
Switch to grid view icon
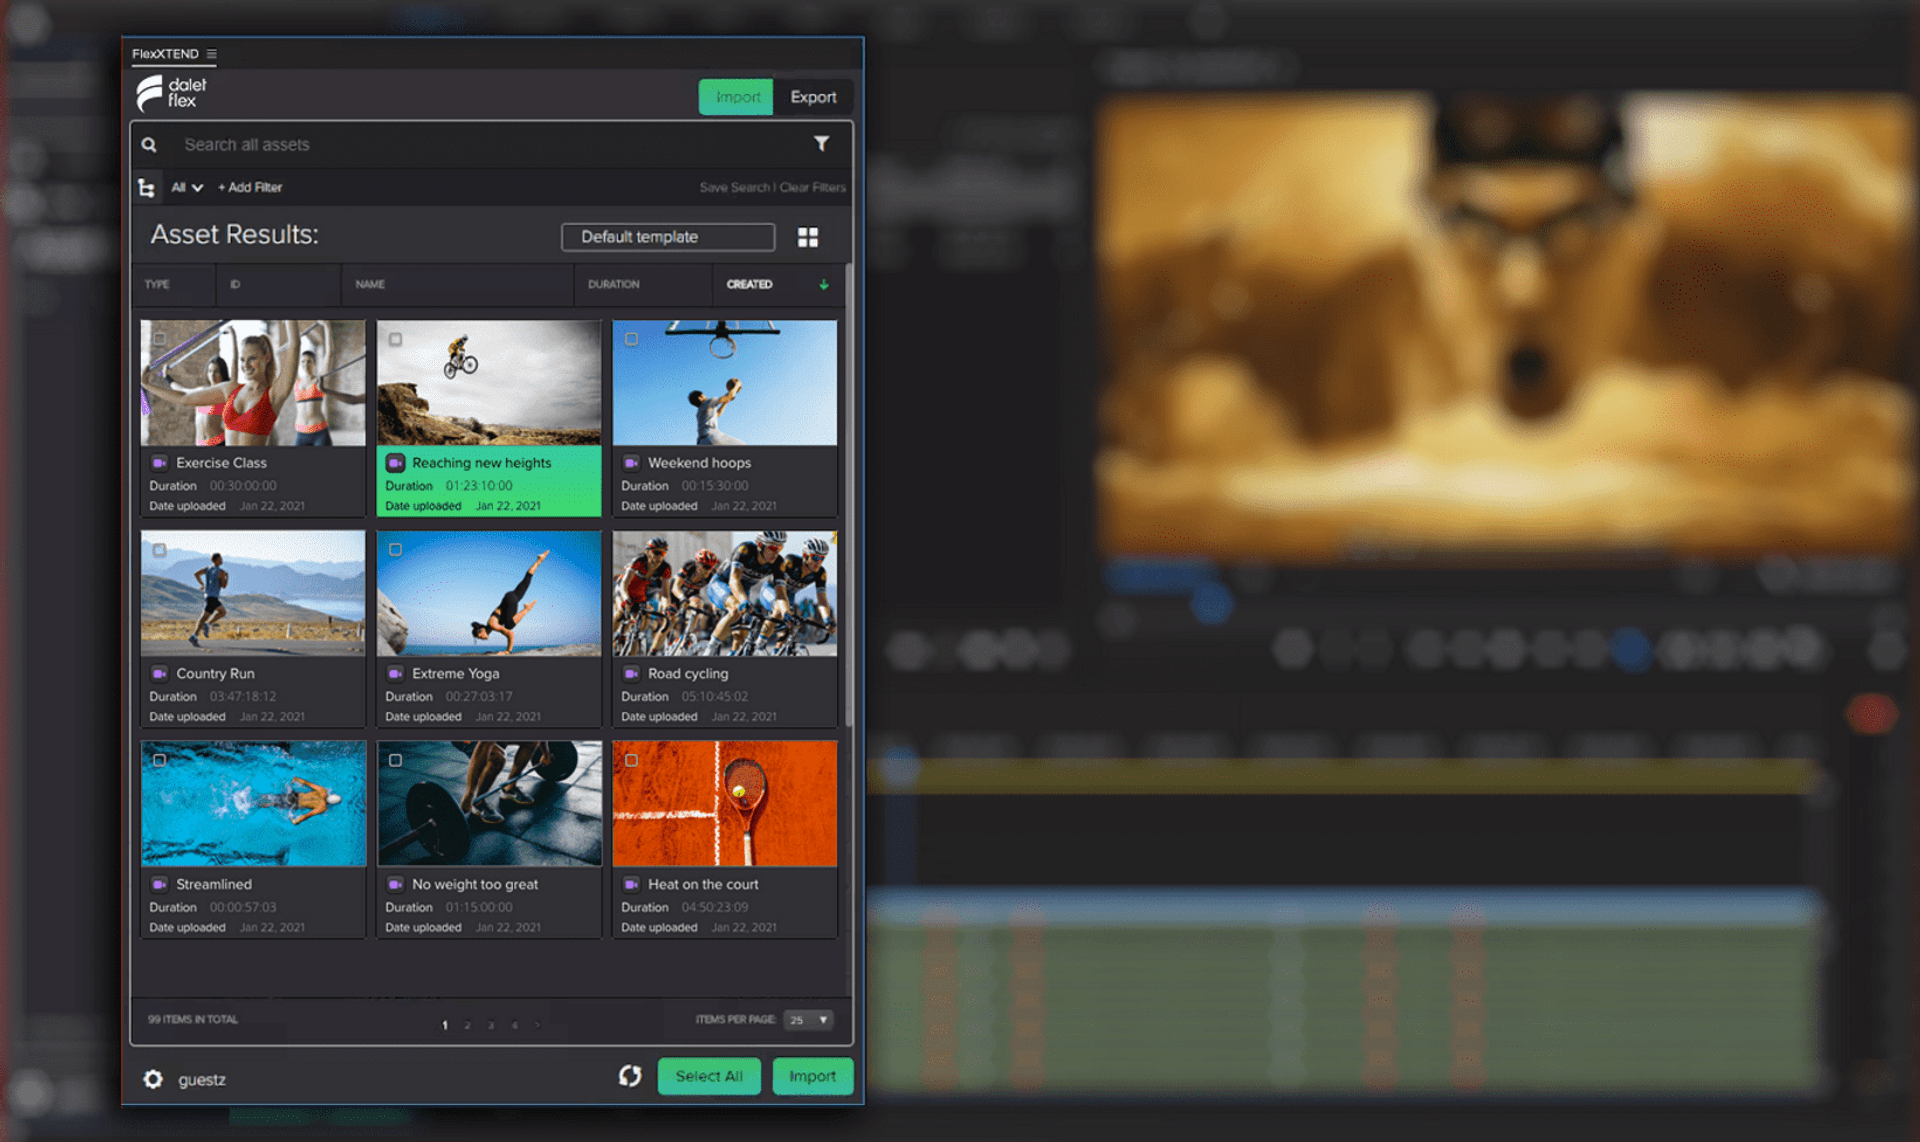point(808,237)
